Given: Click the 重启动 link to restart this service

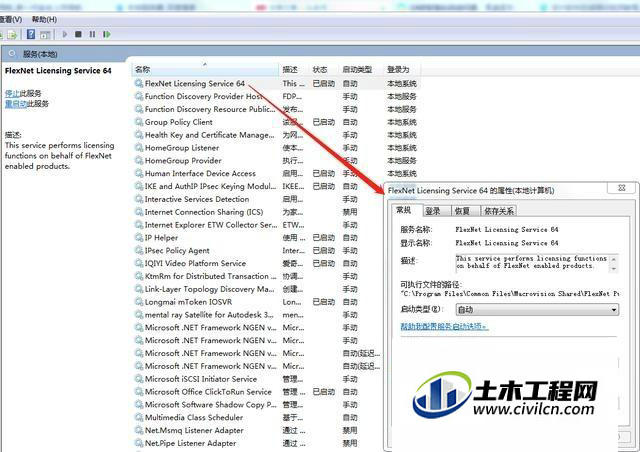Looking at the screenshot, I should pos(16,104).
